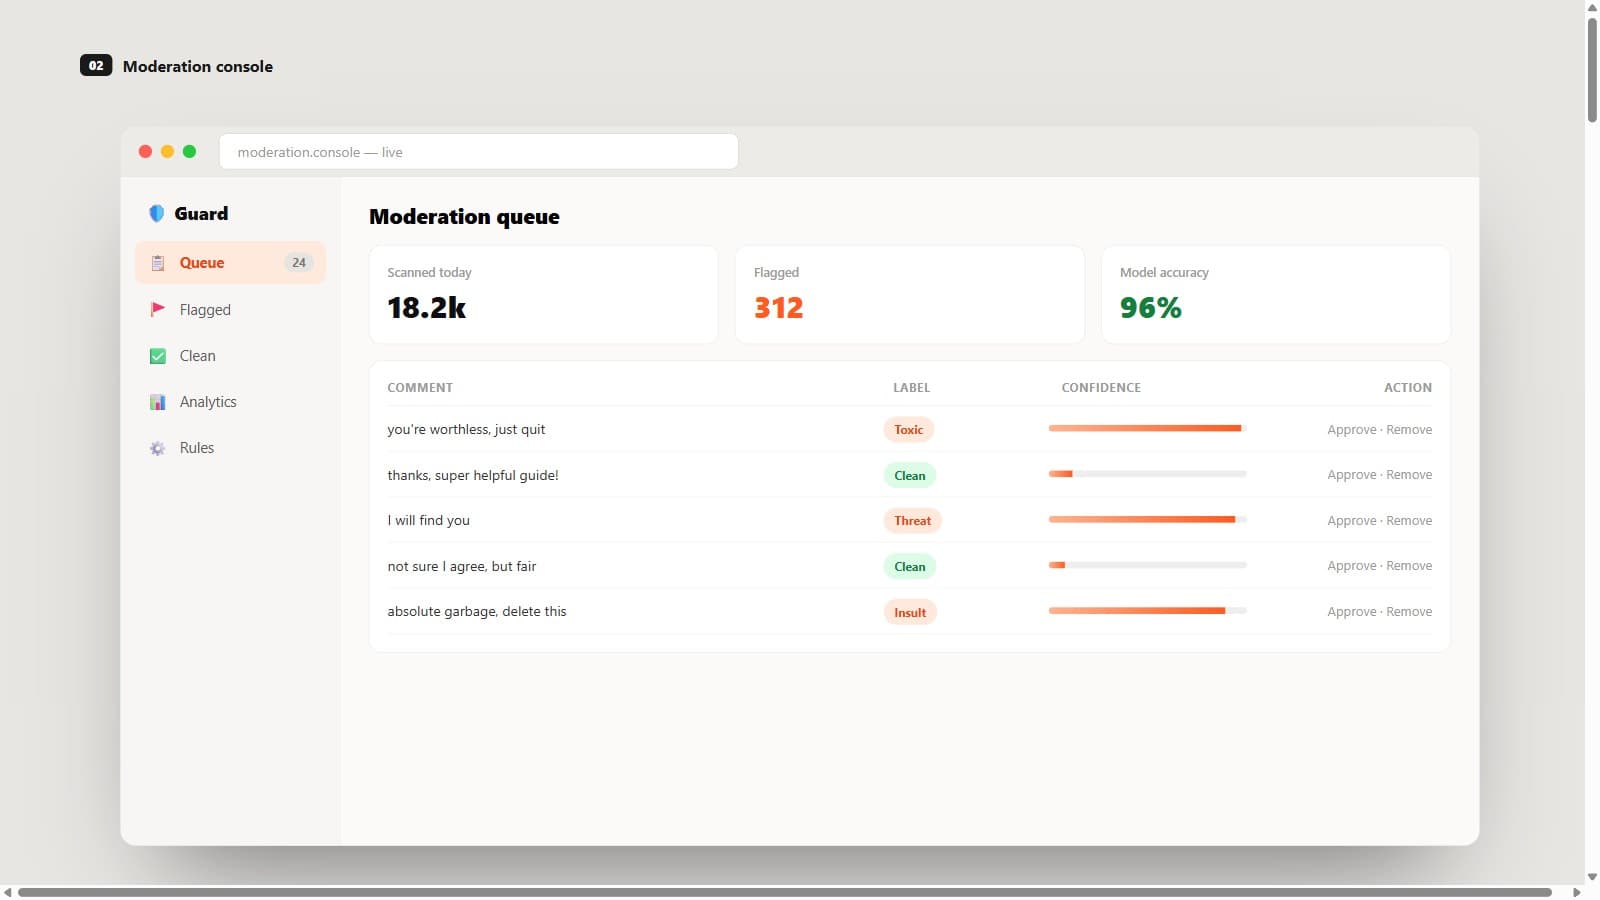This screenshot has height=900, width=1600.
Task: Click the red flag icon beside Flagged
Action: coord(157,309)
